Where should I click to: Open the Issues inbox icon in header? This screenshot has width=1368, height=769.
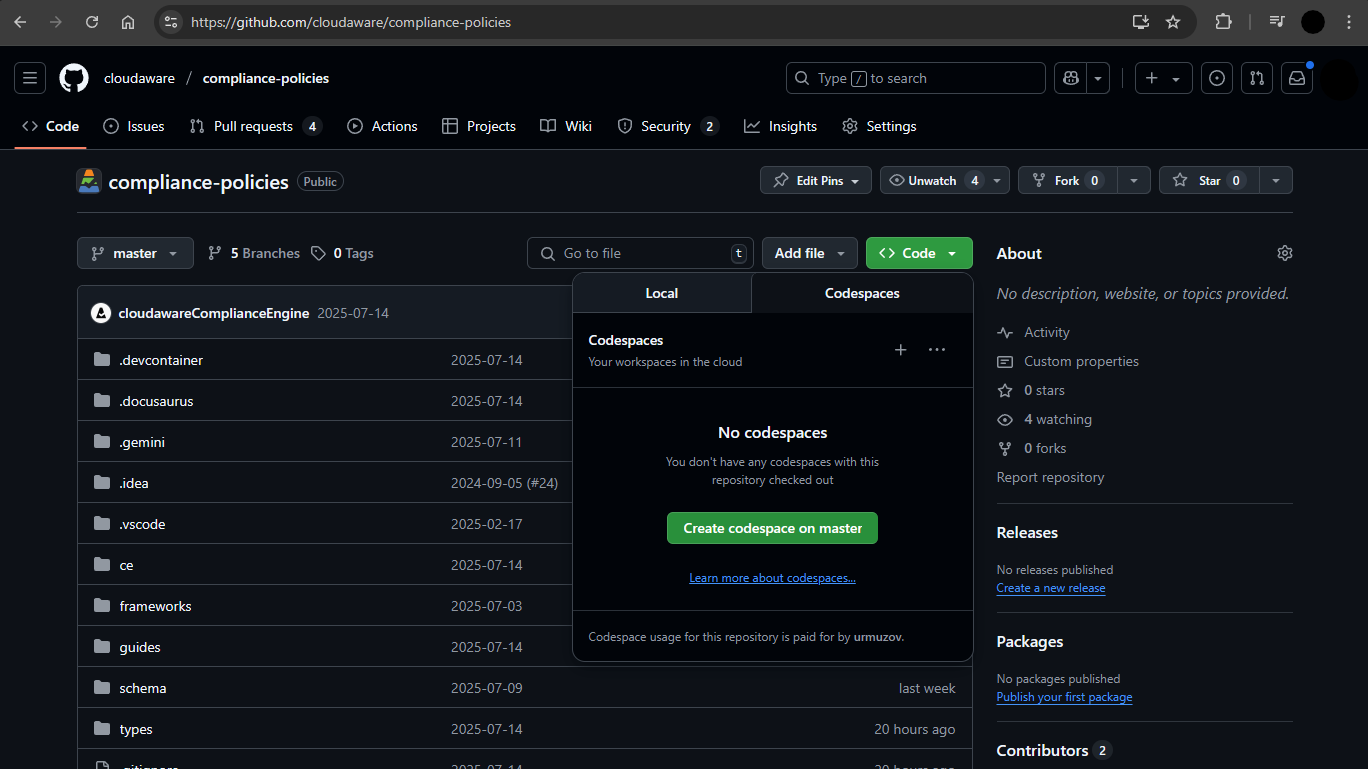click(1217, 78)
